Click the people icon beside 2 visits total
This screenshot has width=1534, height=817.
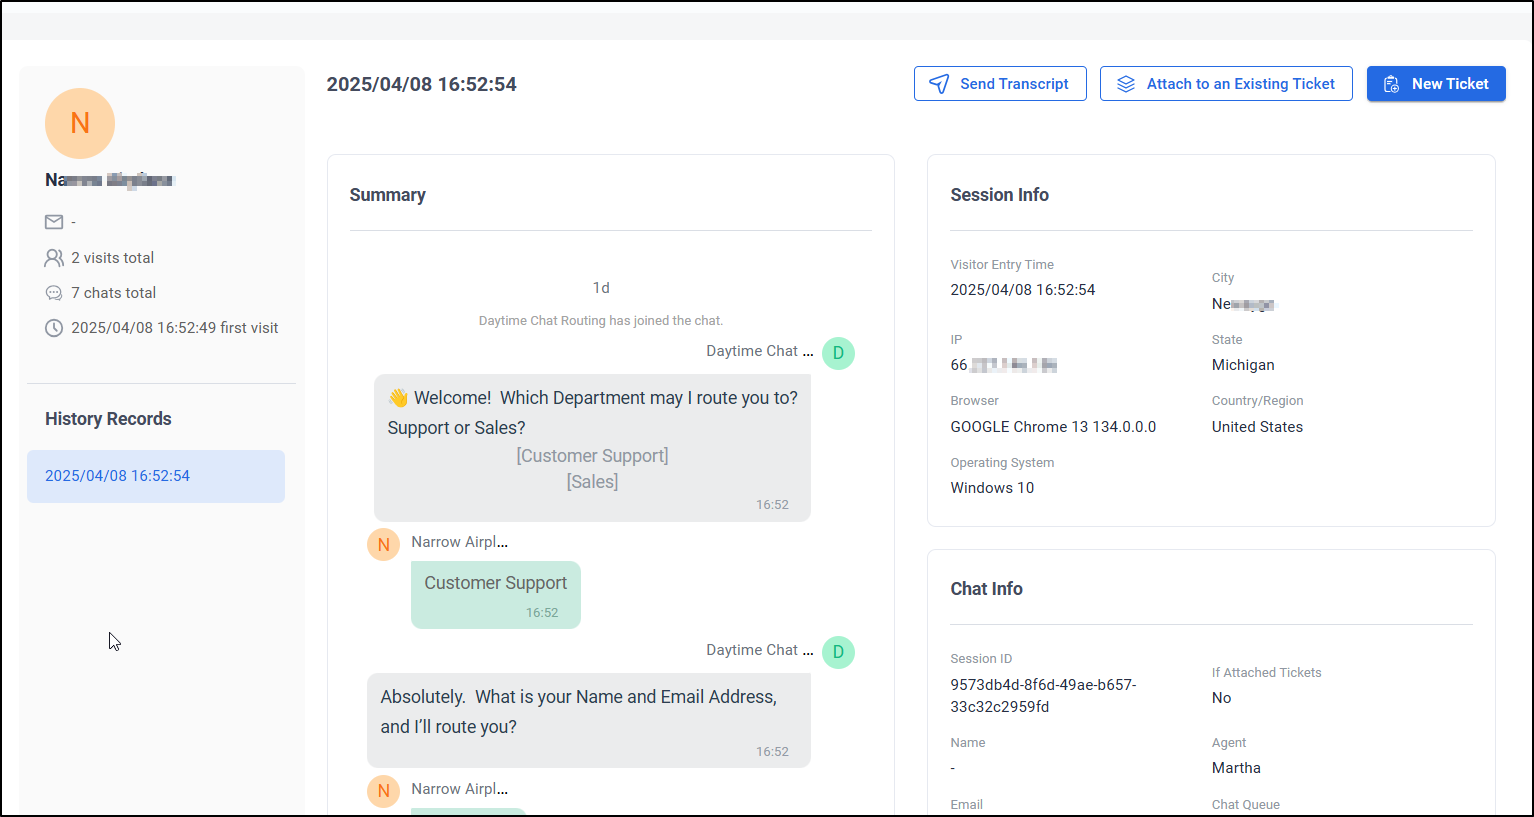point(54,258)
